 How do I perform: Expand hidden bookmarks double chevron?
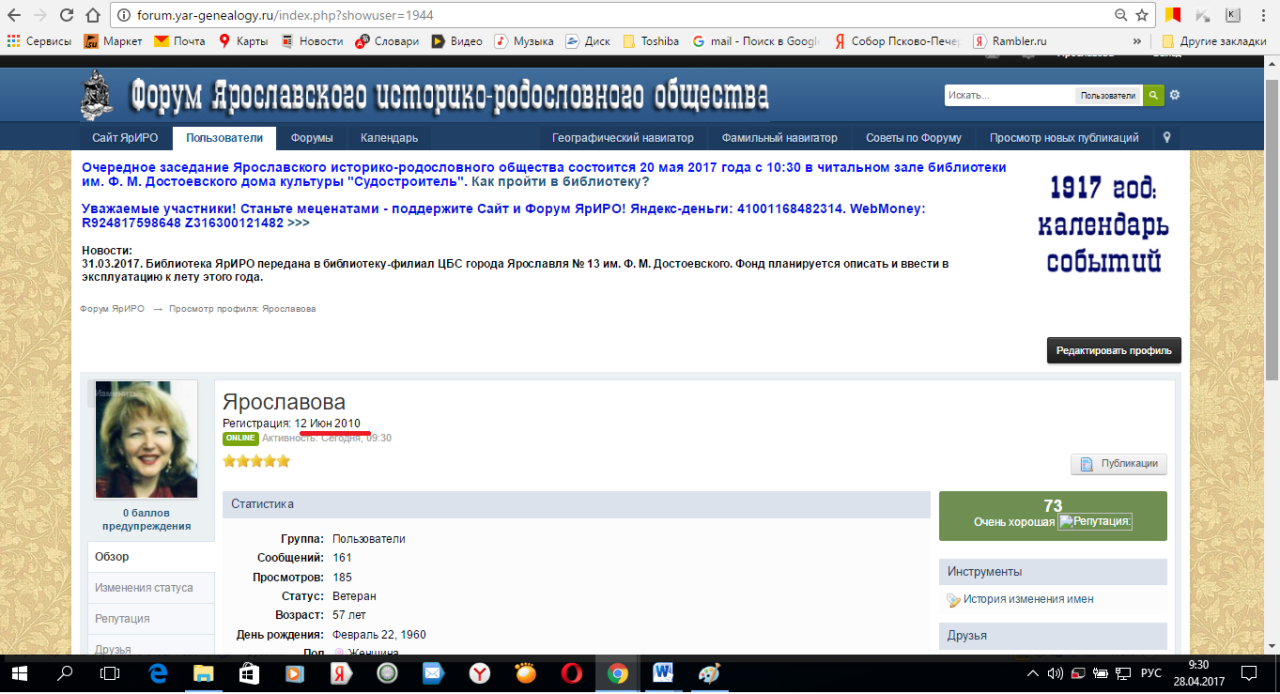1137,41
